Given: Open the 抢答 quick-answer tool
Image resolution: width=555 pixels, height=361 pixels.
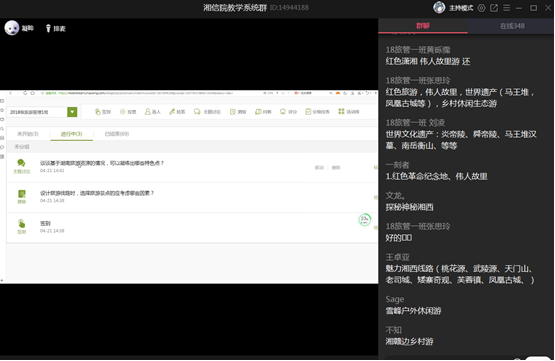Looking at the screenshot, I should click(x=177, y=112).
